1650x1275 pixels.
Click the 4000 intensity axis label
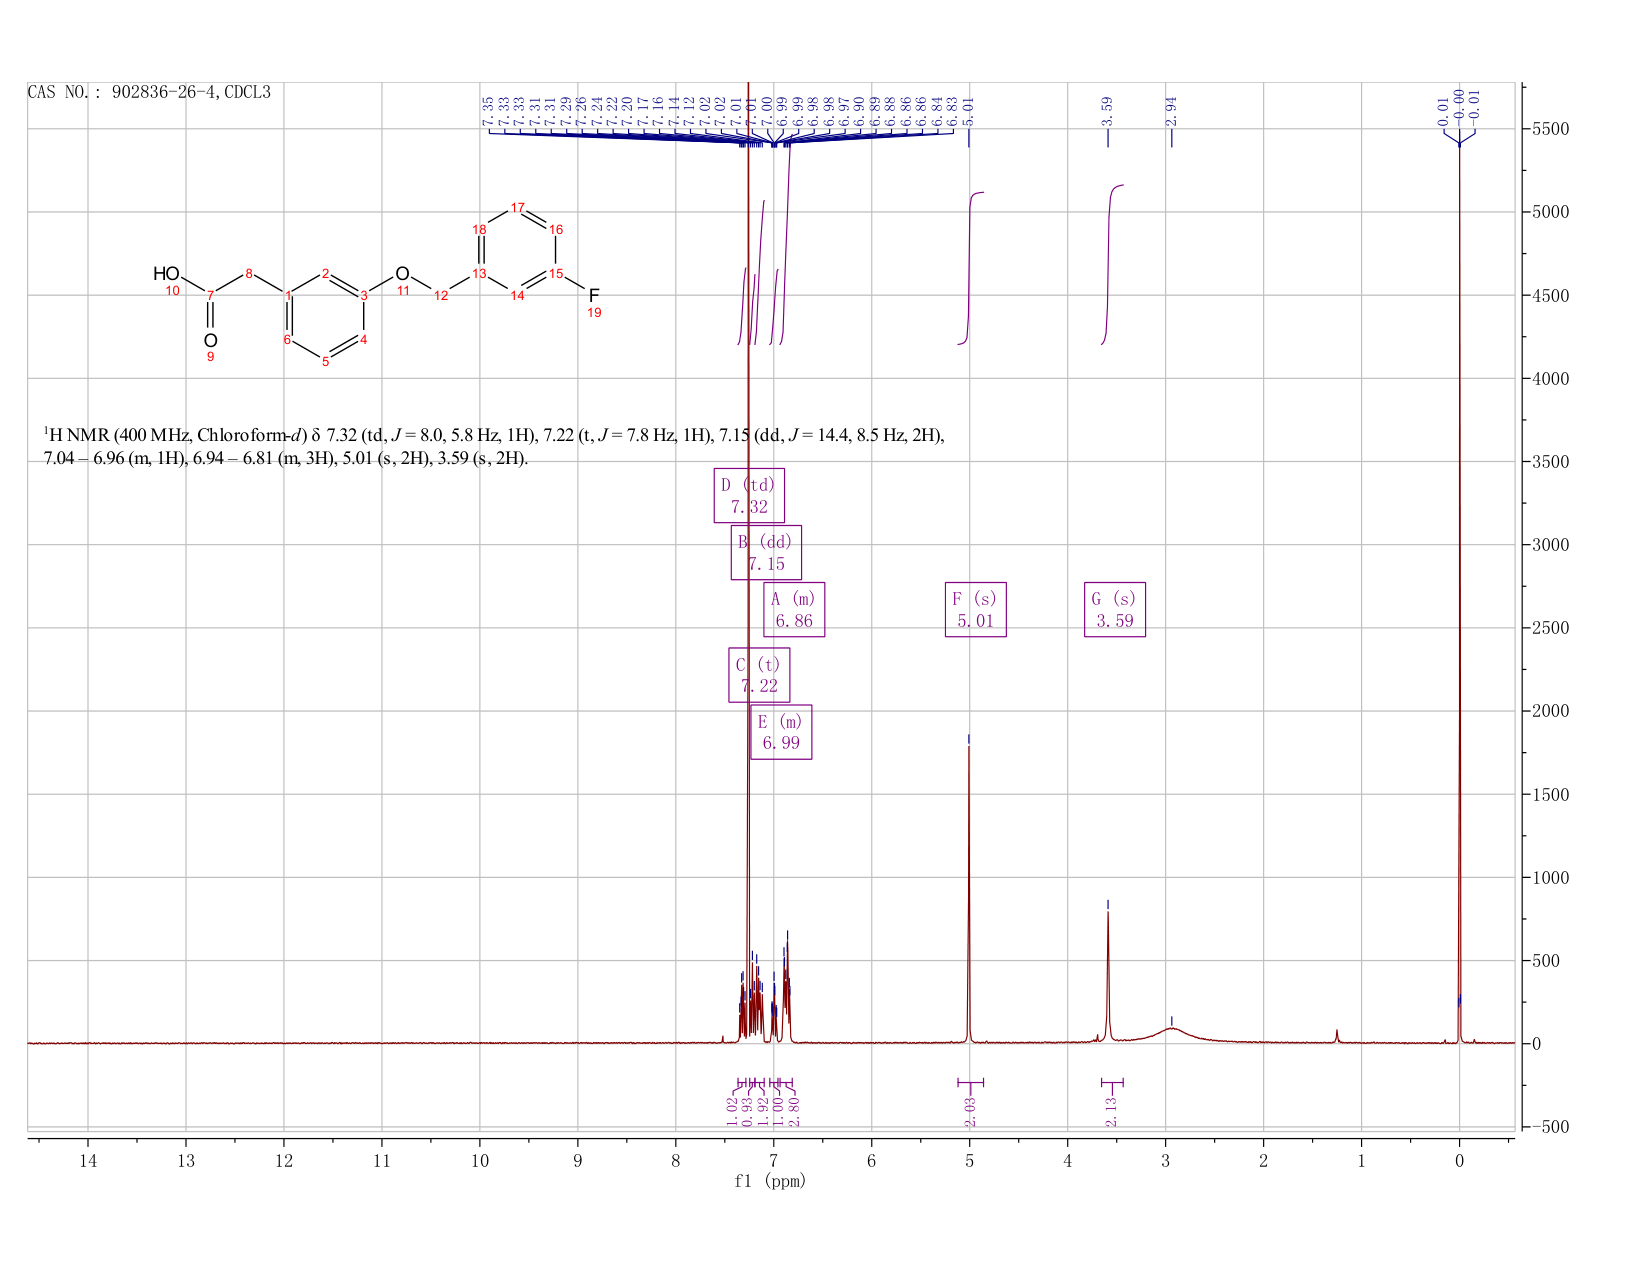[1549, 379]
